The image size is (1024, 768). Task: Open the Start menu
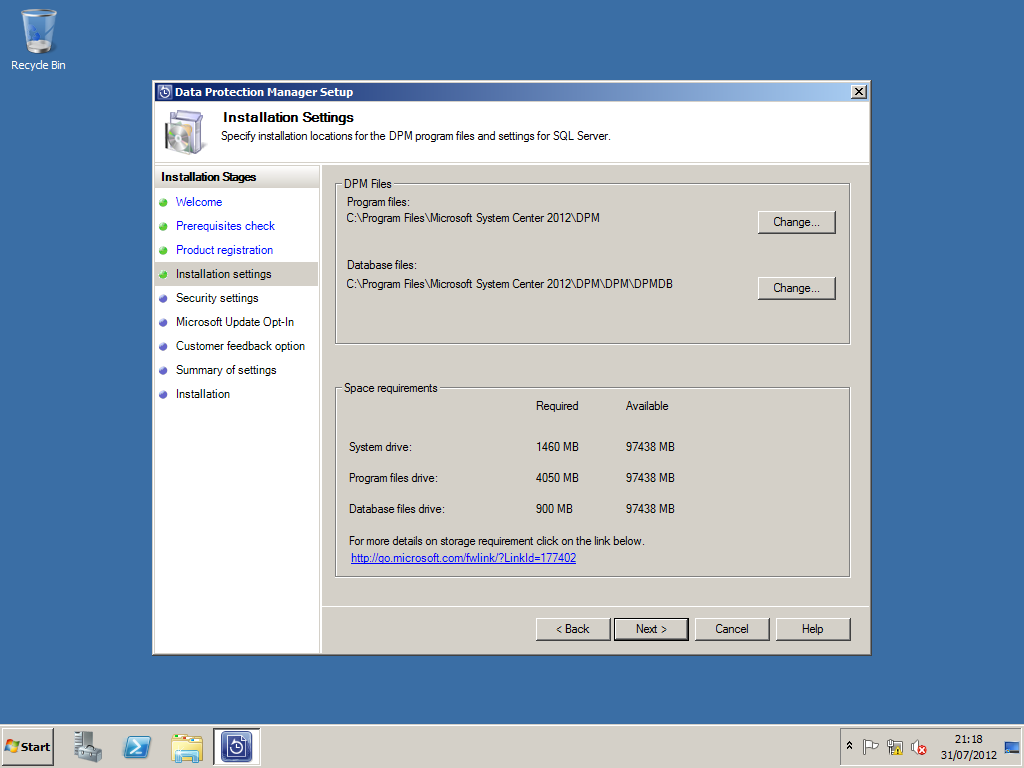point(27,746)
